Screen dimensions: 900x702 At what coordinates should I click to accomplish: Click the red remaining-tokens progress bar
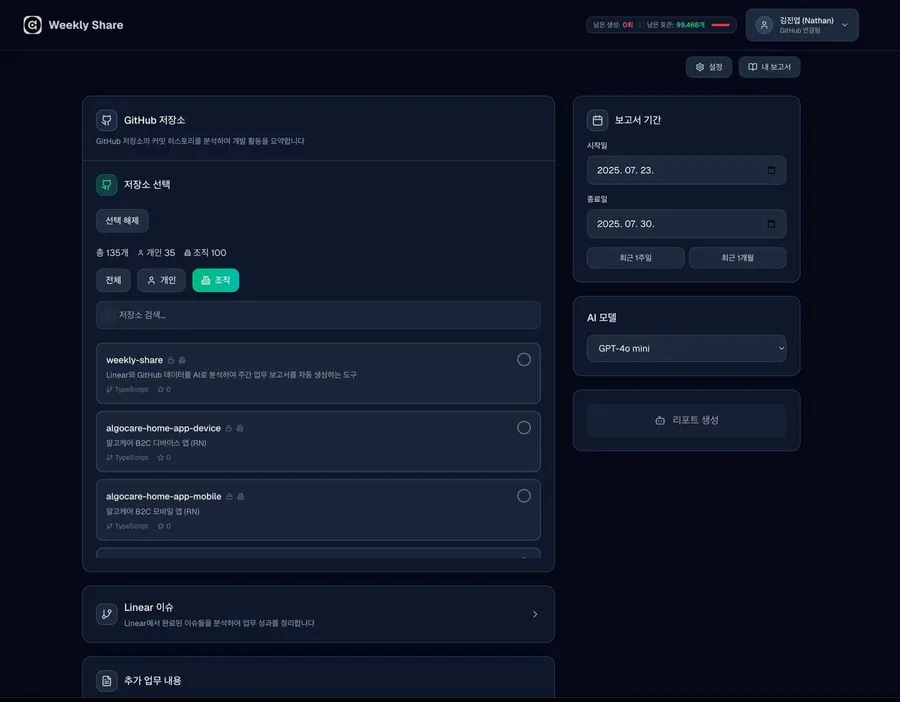[x=720, y=25]
